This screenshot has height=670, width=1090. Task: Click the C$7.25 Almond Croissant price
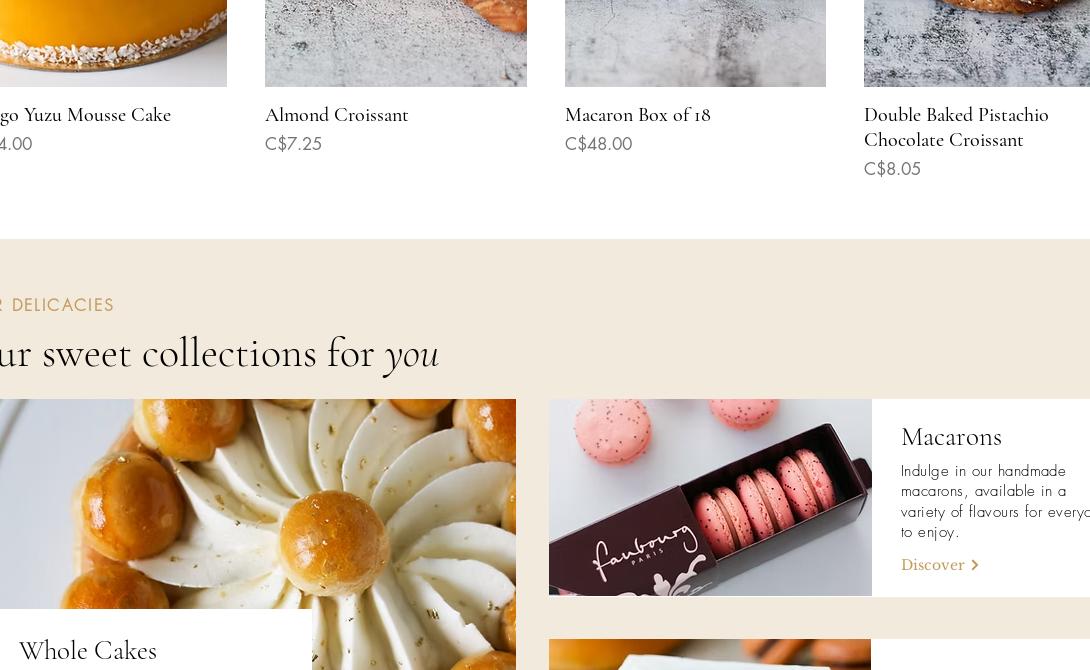click(x=293, y=144)
